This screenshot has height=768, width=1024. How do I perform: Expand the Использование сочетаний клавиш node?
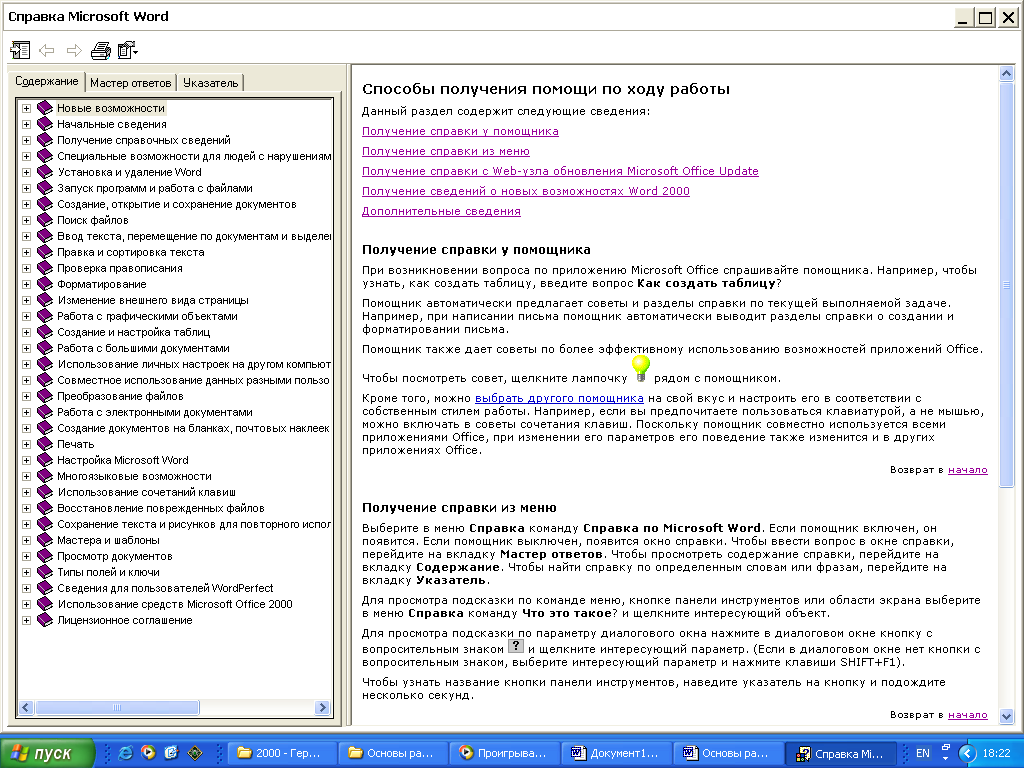(26, 492)
